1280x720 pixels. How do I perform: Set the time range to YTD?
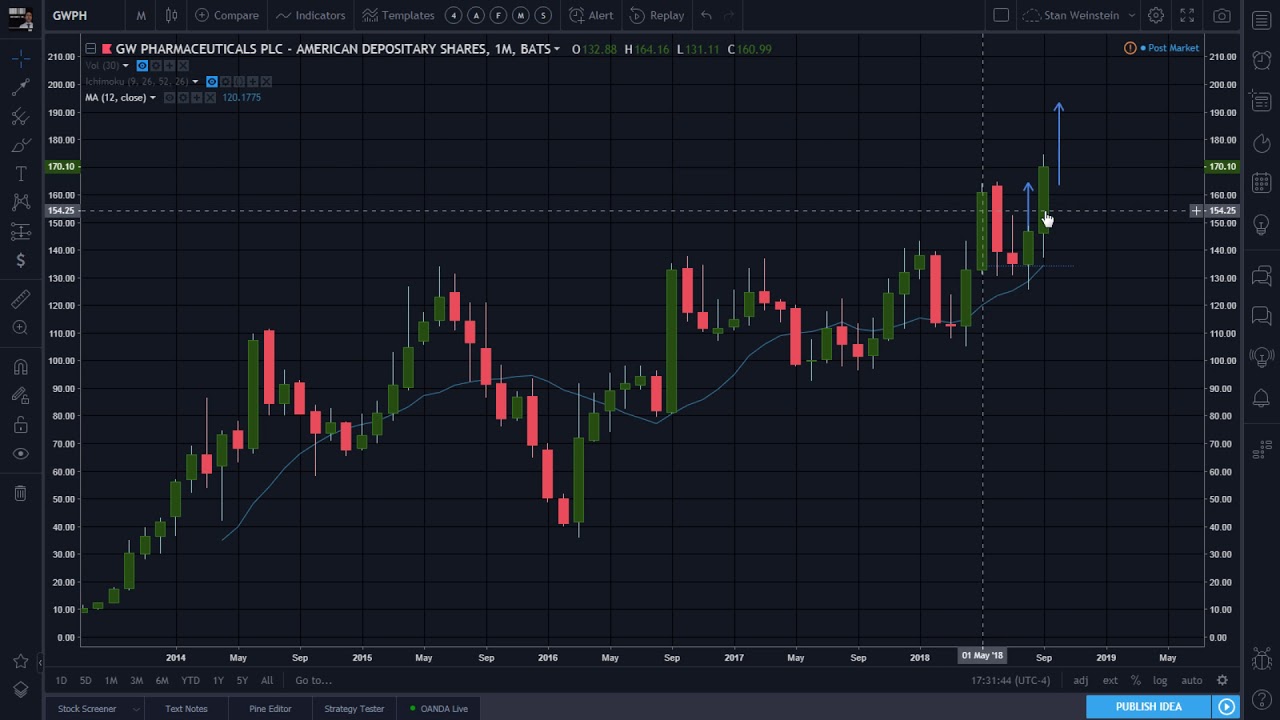coord(190,681)
